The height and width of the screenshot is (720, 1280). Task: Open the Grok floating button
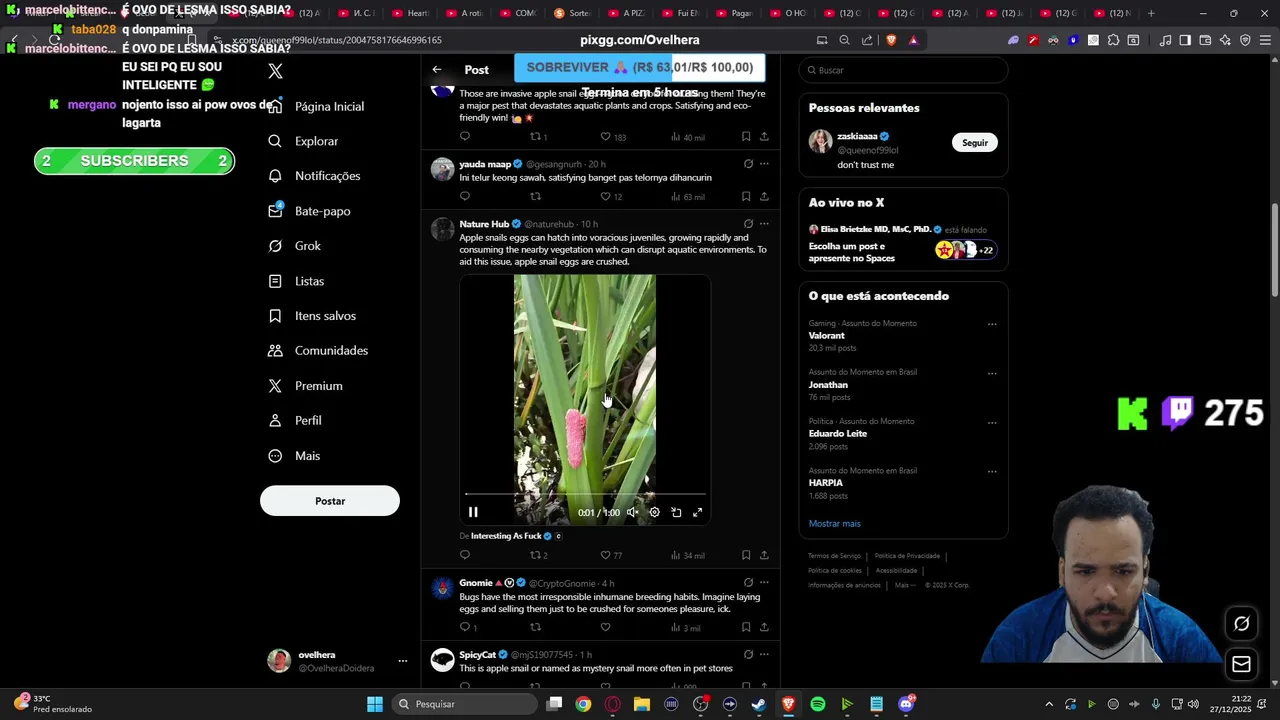(x=1241, y=624)
